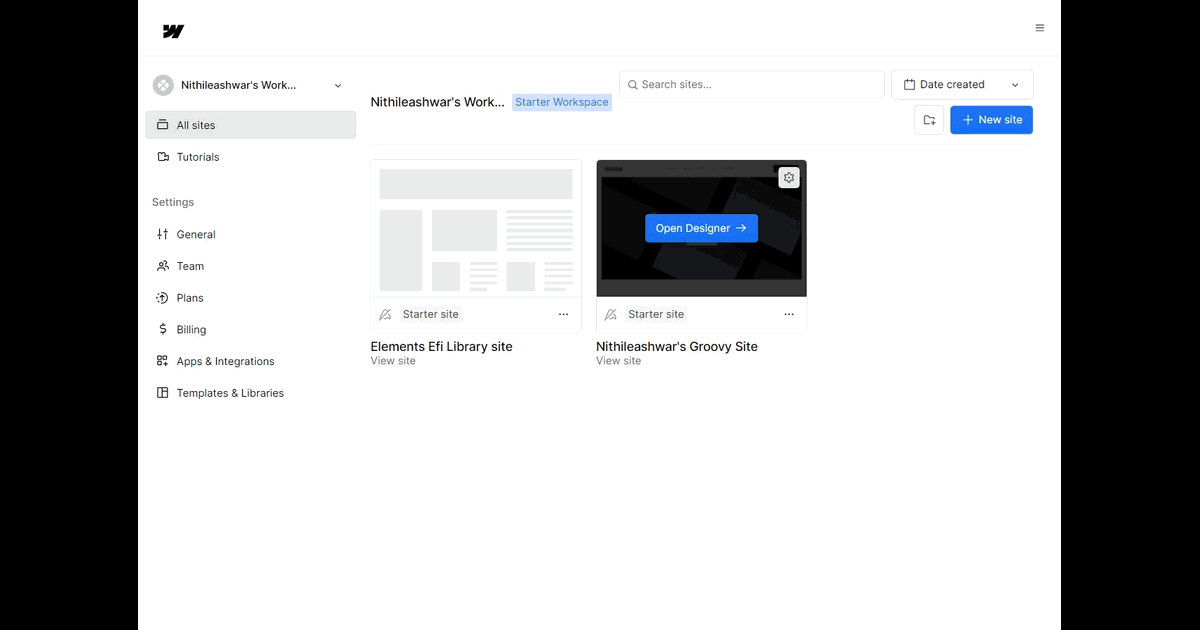This screenshot has height=630, width=1200.
Task: Click Starter site badge on Elements Efi card
Action: tap(431, 314)
